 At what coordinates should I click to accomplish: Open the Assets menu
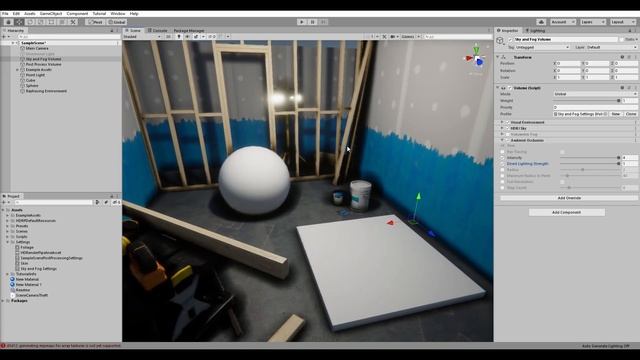pyautogui.click(x=29, y=13)
